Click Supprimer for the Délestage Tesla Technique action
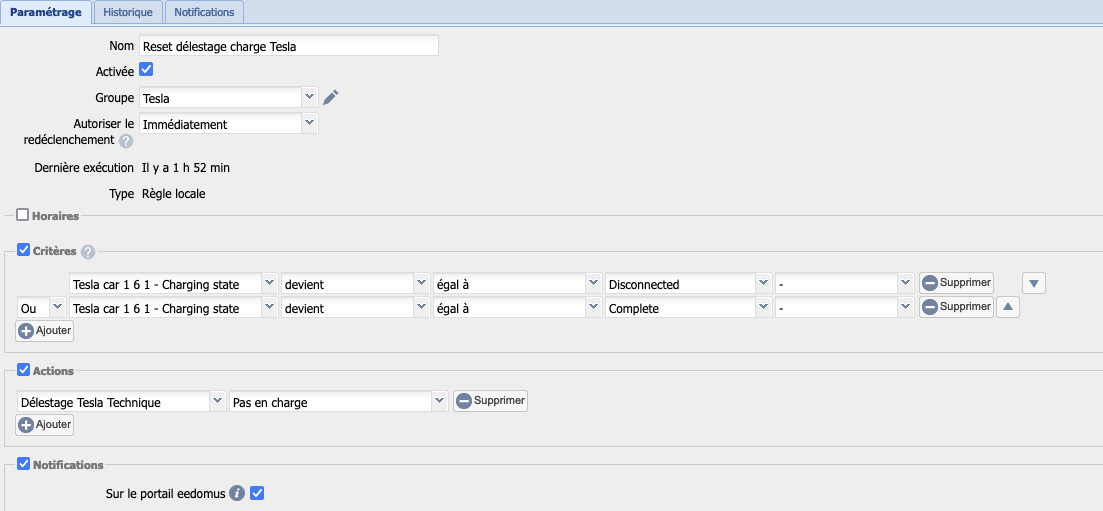This screenshot has height=511, width=1103. tap(490, 401)
